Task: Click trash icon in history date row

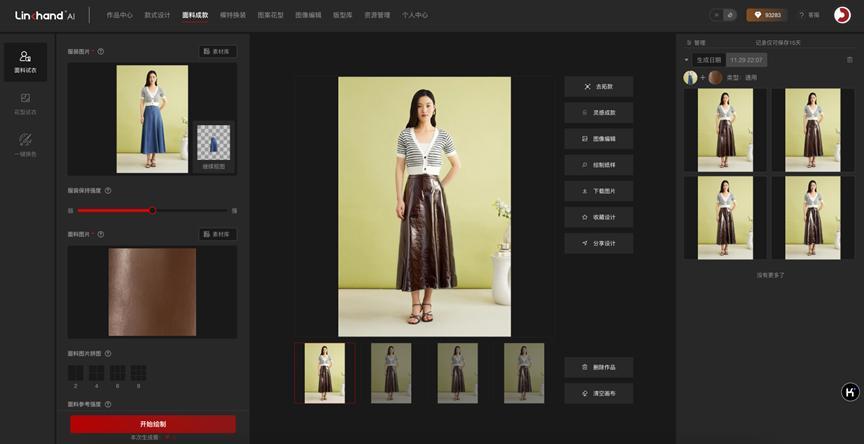Action: click(x=849, y=60)
